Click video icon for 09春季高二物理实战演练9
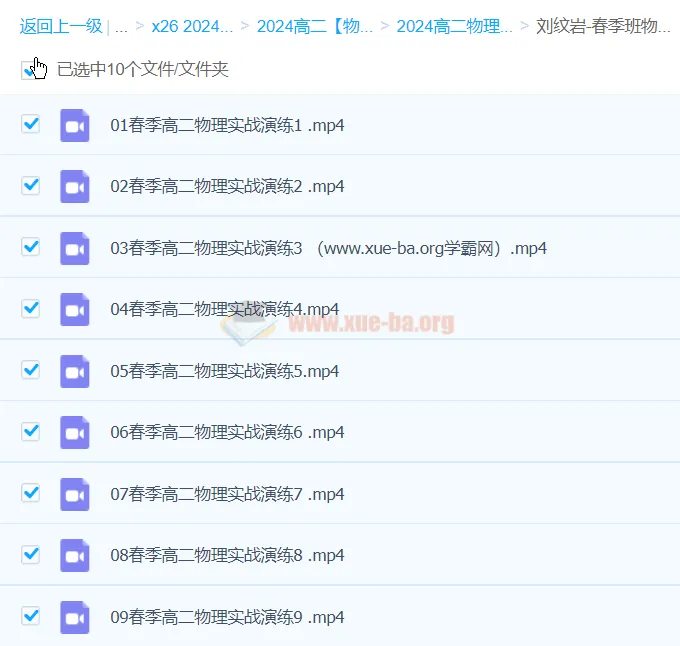The image size is (680, 646). (75, 617)
